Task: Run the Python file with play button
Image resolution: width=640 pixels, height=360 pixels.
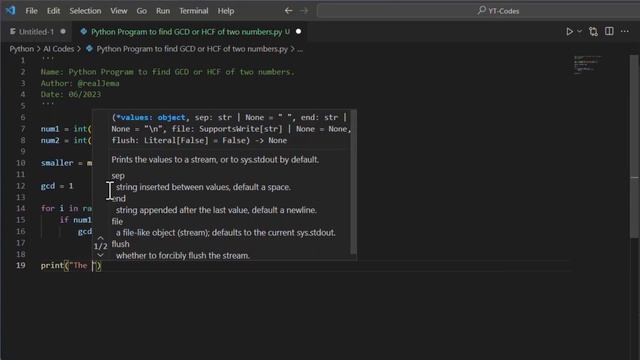Action: [x=569, y=31]
